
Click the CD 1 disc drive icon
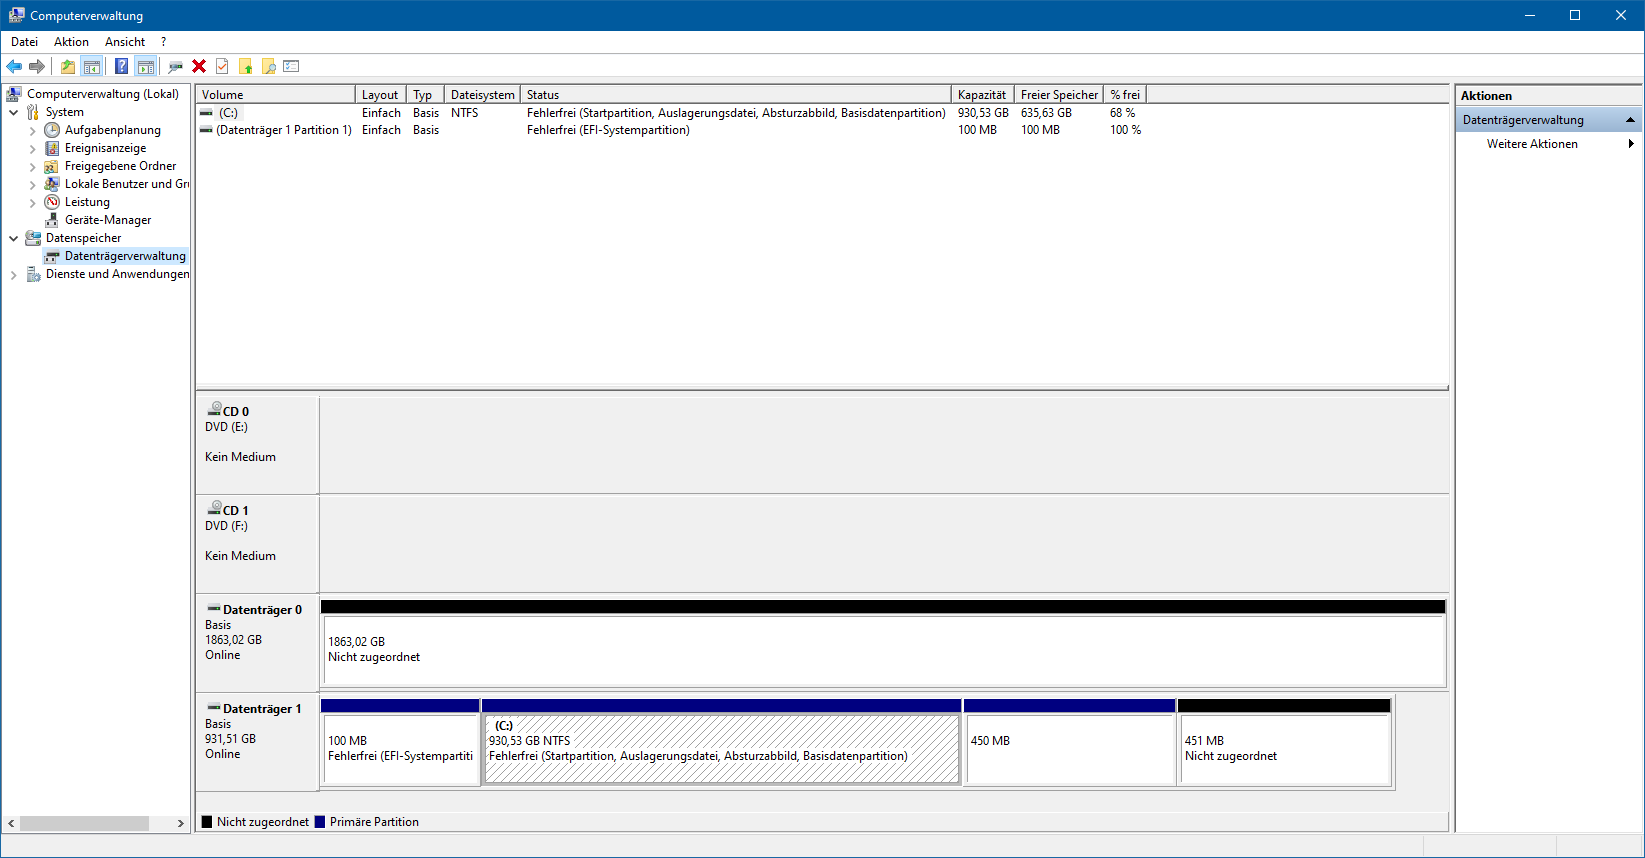[214, 508]
